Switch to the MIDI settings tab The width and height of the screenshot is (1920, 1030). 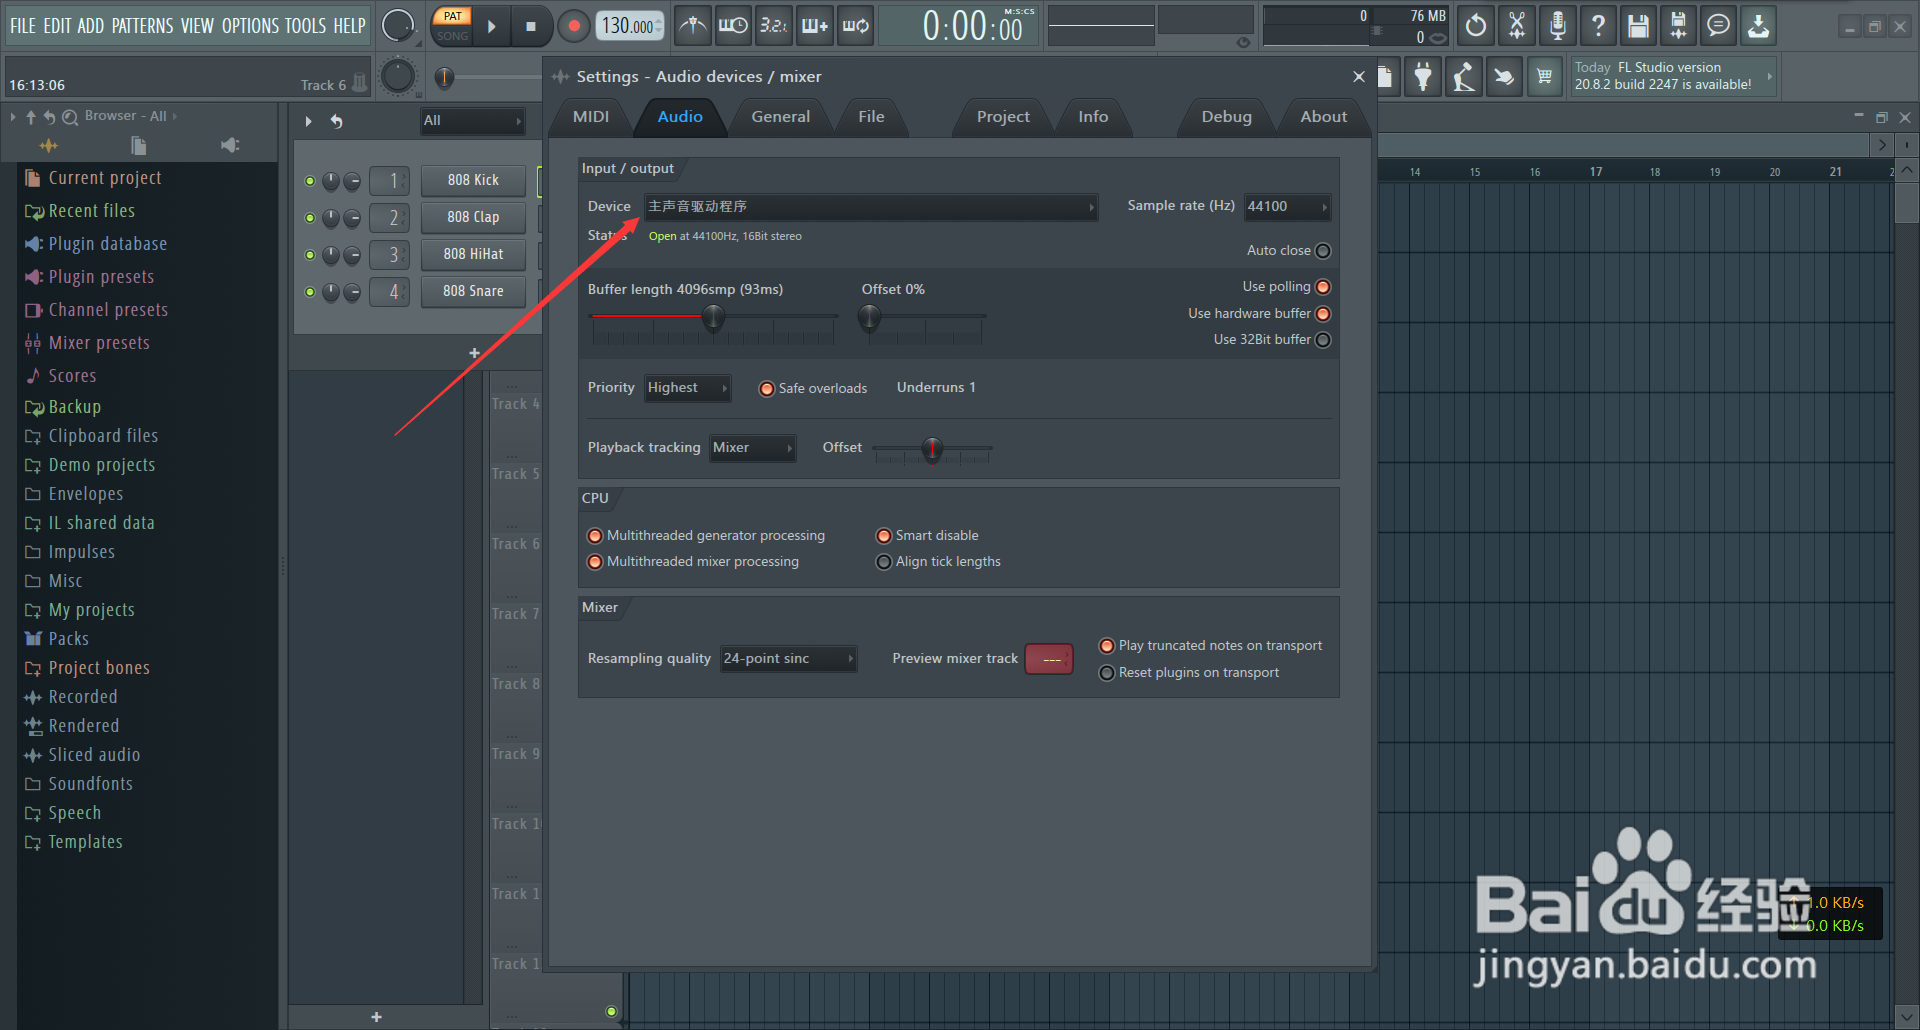591,117
